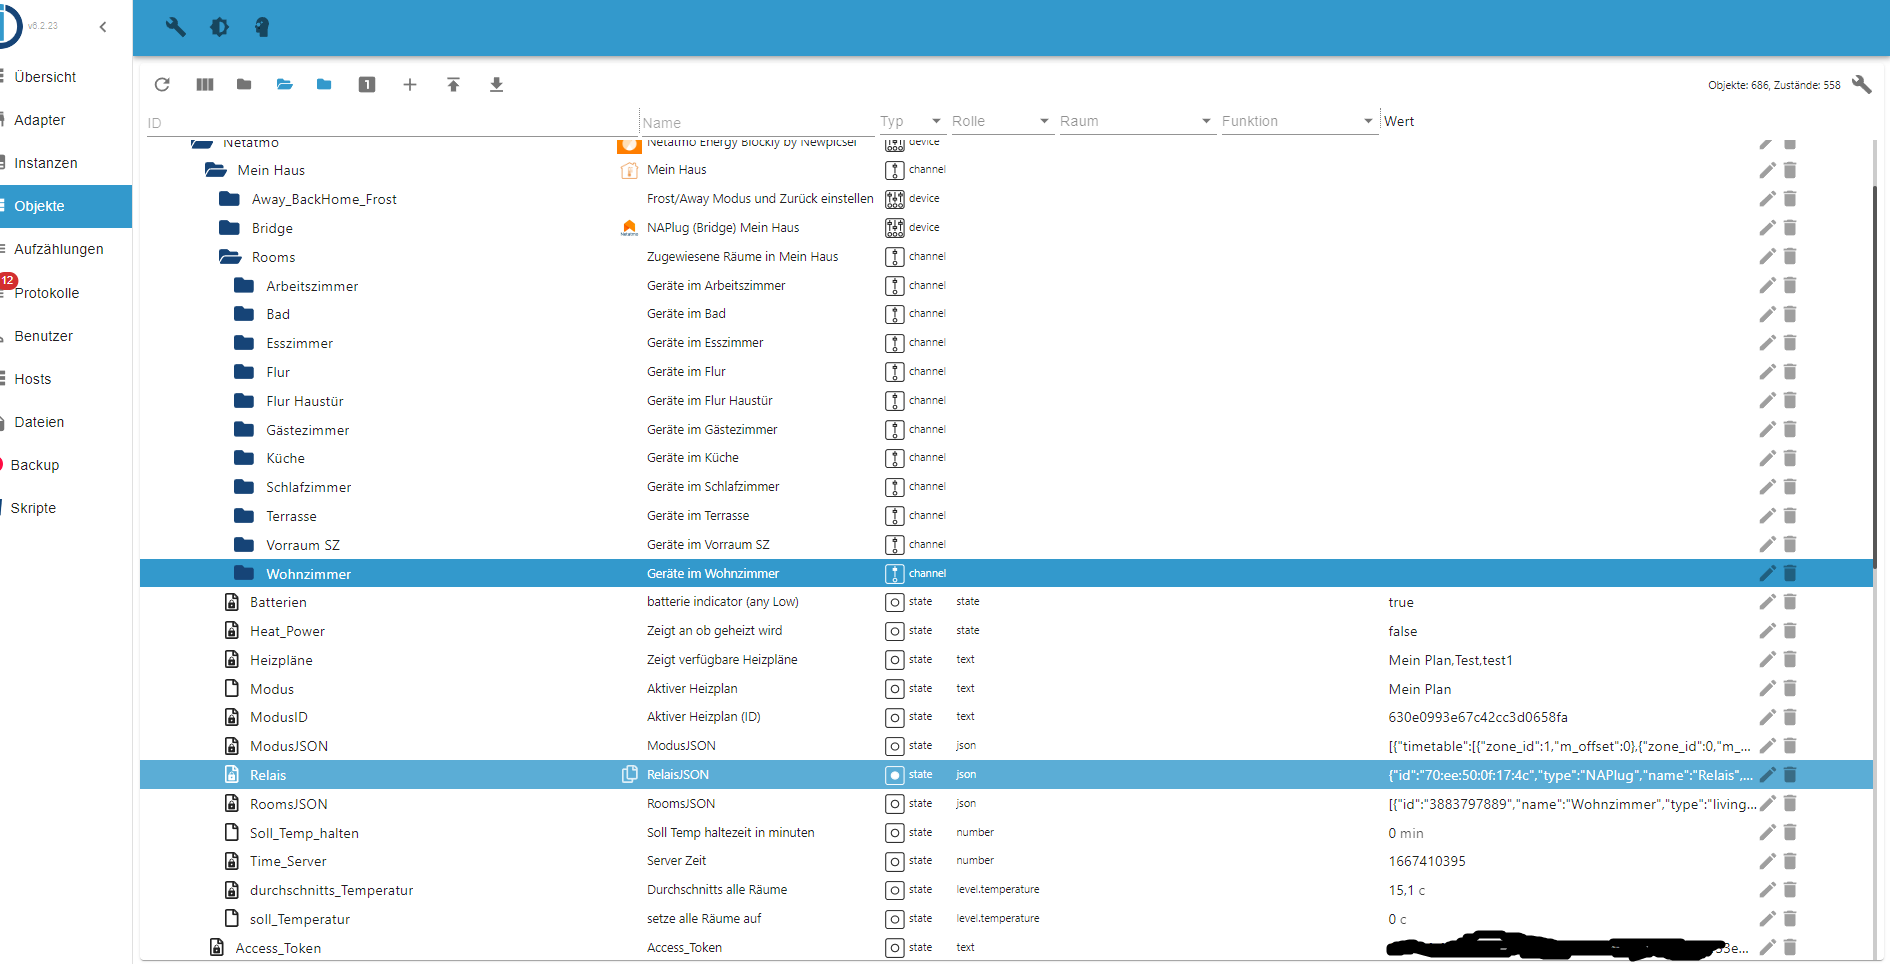Viewport: 1890px width, 964px height.
Task: Delete the Küche channel object
Action: click(x=1790, y=458)
